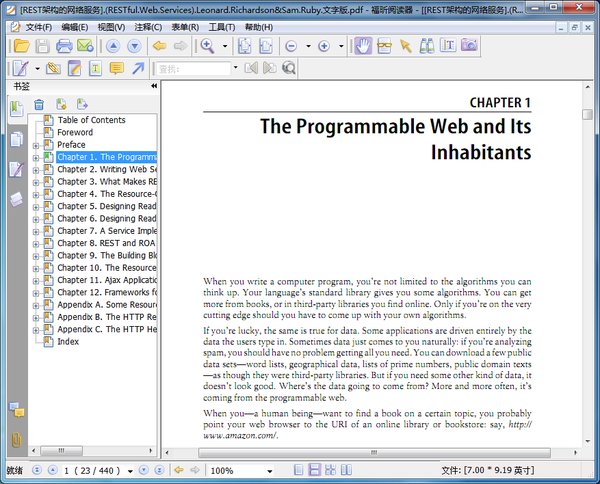Screen dimensions: 600x484
Task: Click the page number field in status bar
Action: (x=92, y=471)
